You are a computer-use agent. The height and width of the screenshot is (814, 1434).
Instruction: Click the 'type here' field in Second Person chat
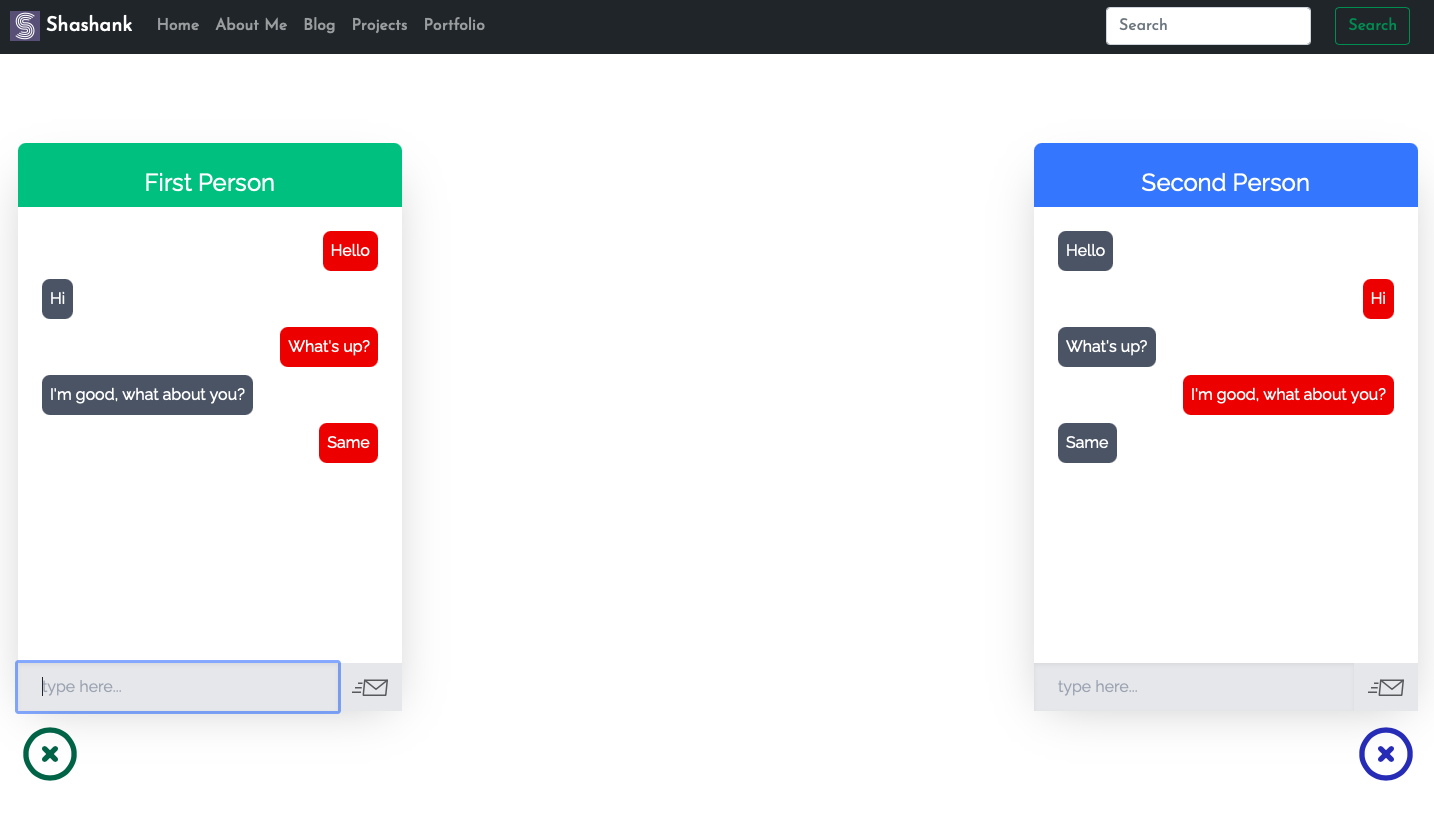coord(1193,687)
